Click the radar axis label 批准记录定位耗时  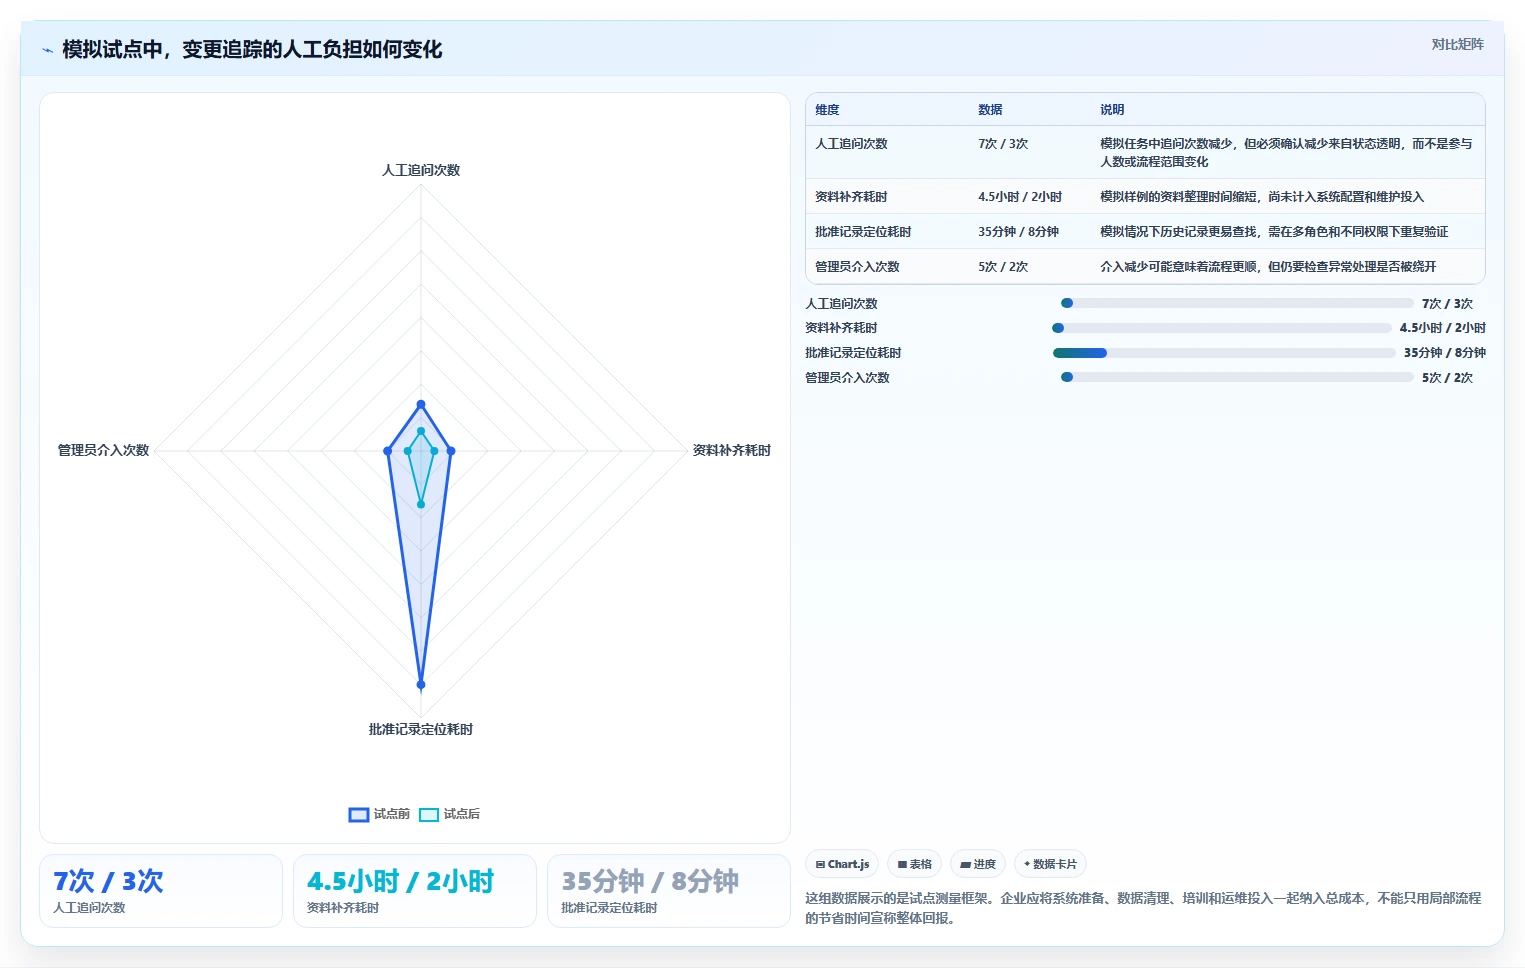tap(421, 730)
